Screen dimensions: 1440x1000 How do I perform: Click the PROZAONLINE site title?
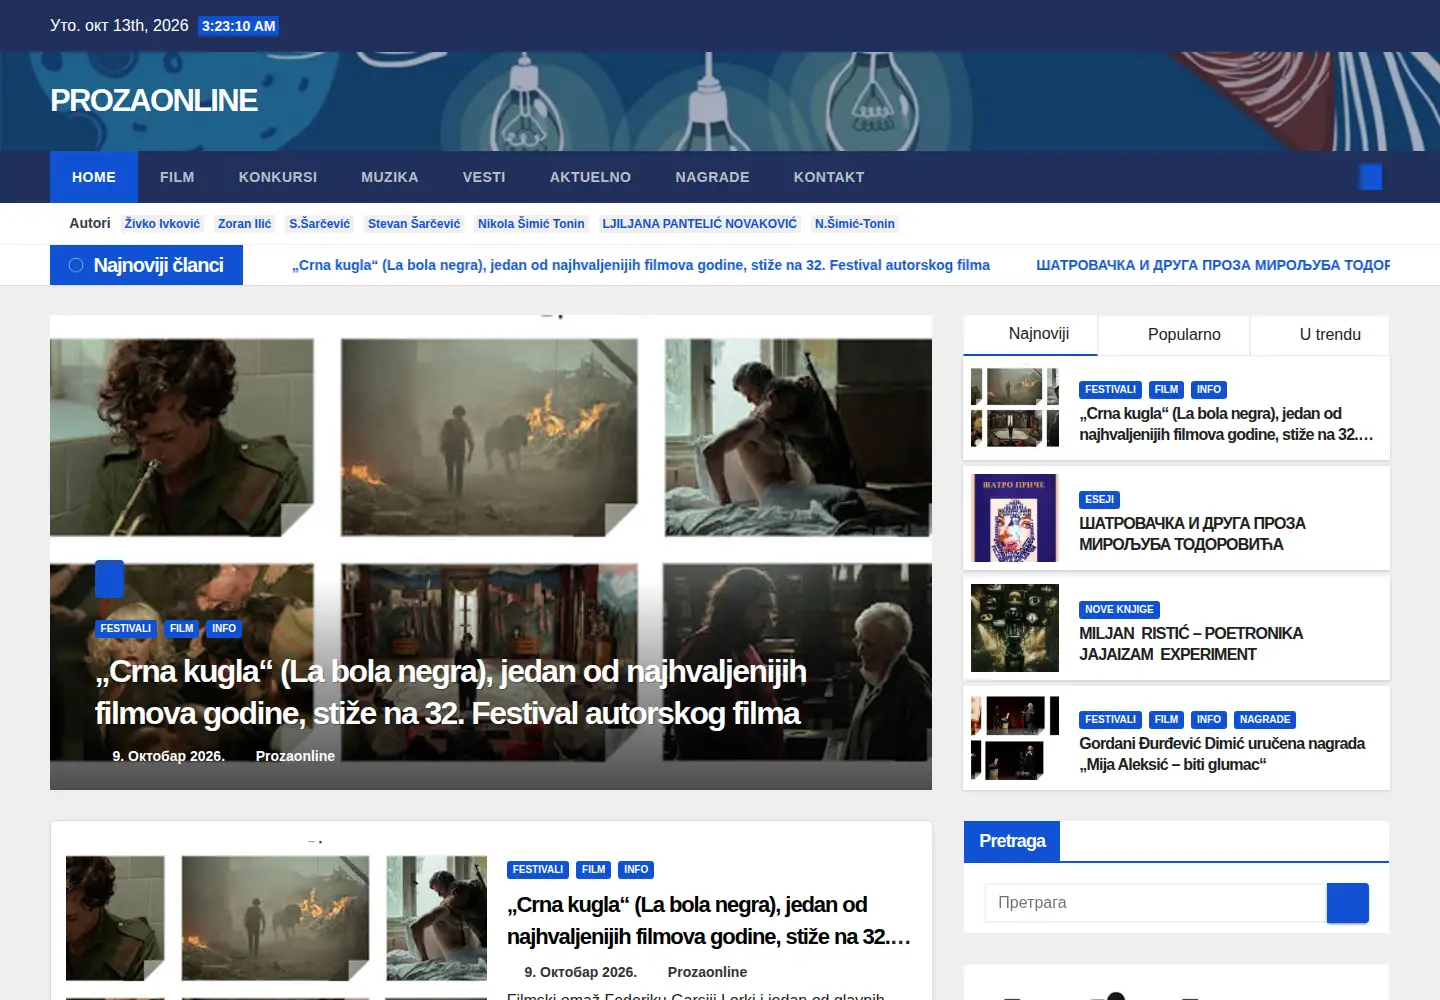pos(154,101)
